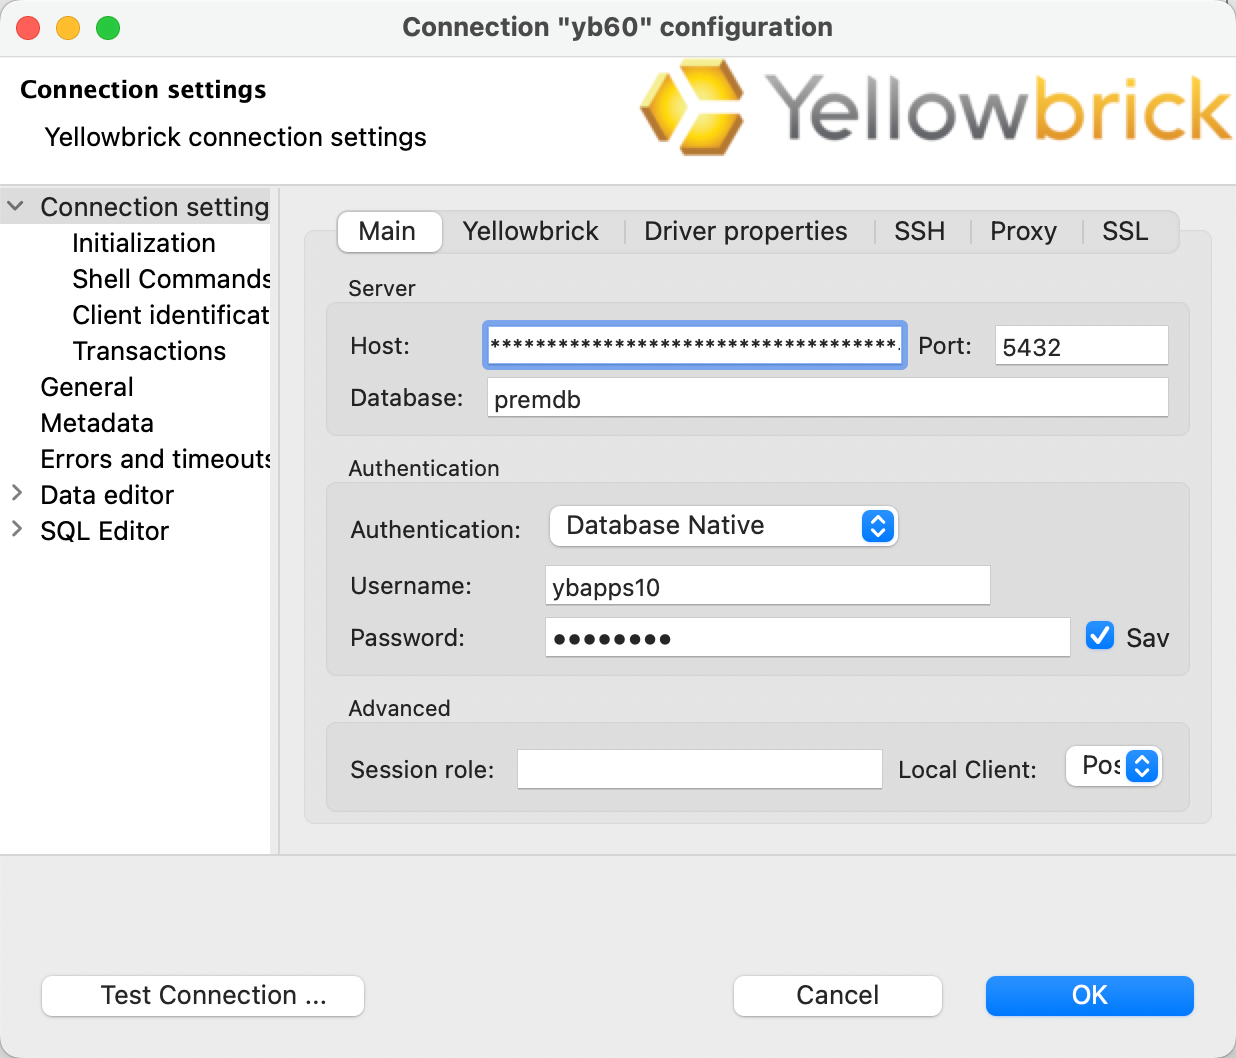Switch to the SSH tab

[919, 231]
